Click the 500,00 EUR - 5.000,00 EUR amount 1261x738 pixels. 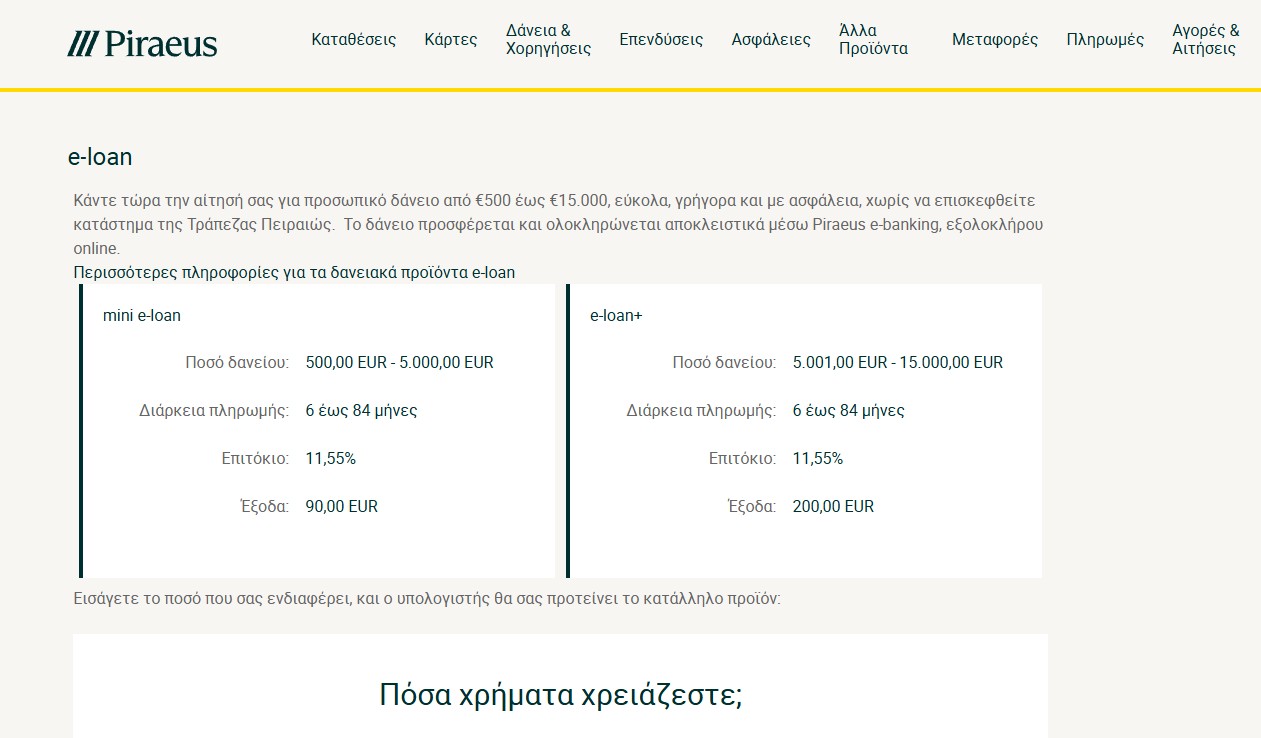click(399, 362)
